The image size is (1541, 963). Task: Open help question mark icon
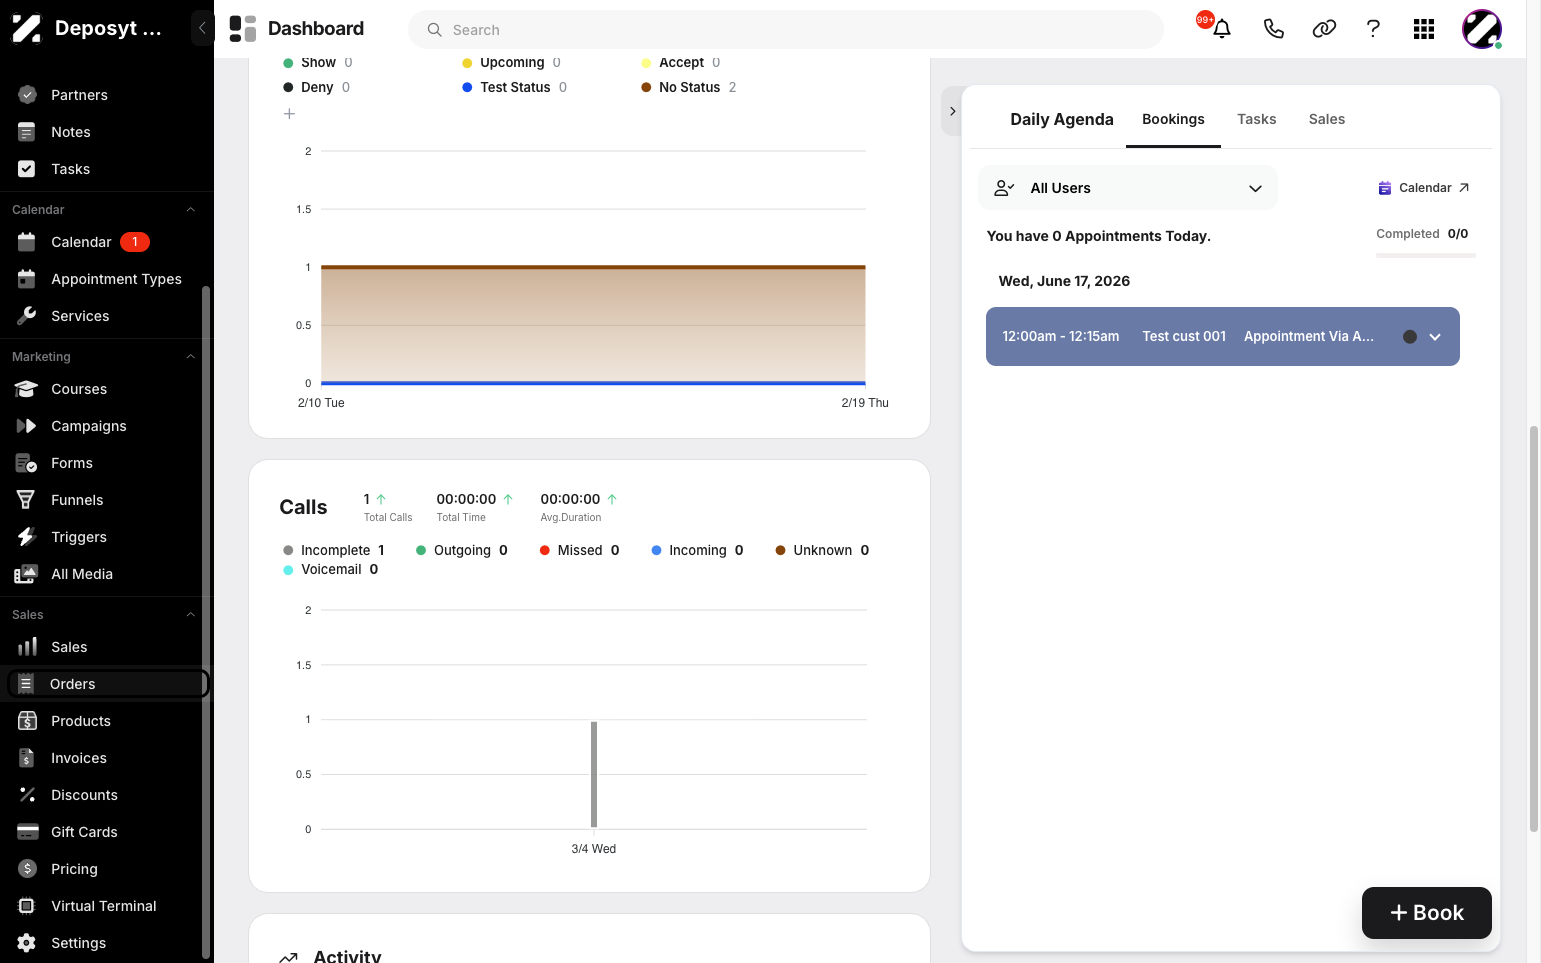pyautogui.click(x=1373, y=29)
